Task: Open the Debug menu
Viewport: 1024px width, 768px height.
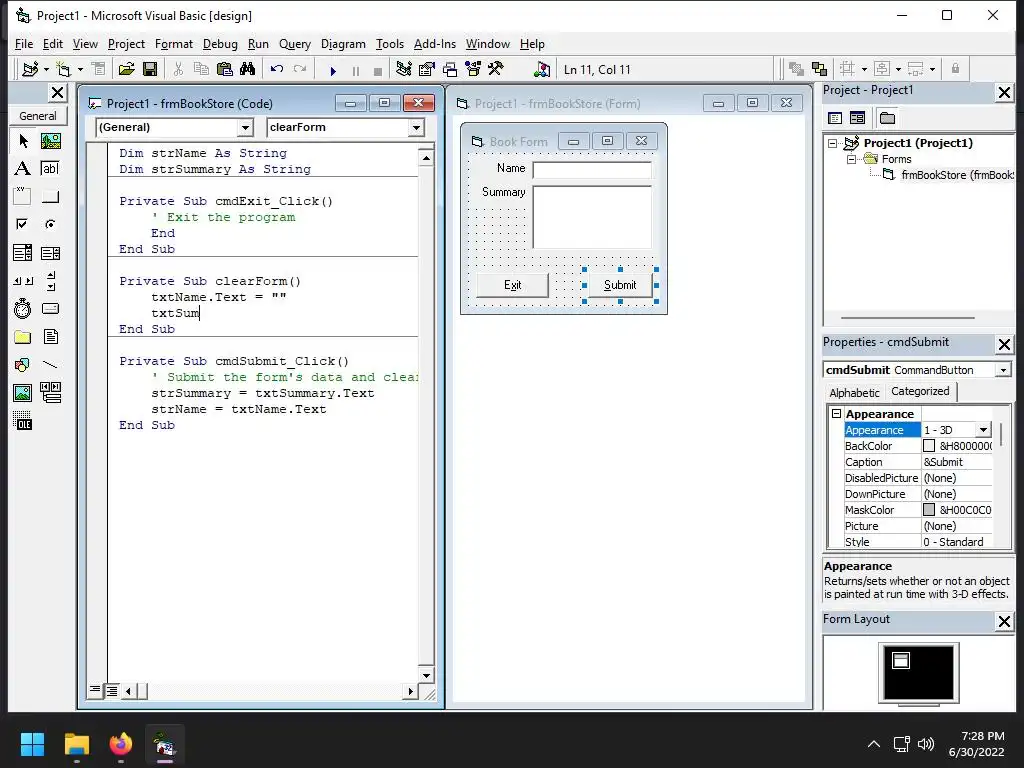Action: [x=220, y=44]
